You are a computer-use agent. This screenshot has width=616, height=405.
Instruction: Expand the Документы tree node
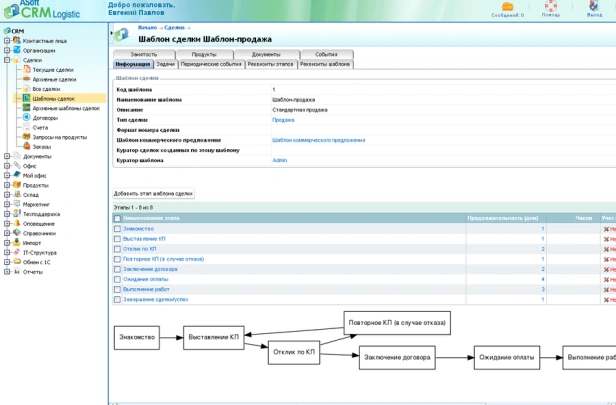tap(7, 156)
